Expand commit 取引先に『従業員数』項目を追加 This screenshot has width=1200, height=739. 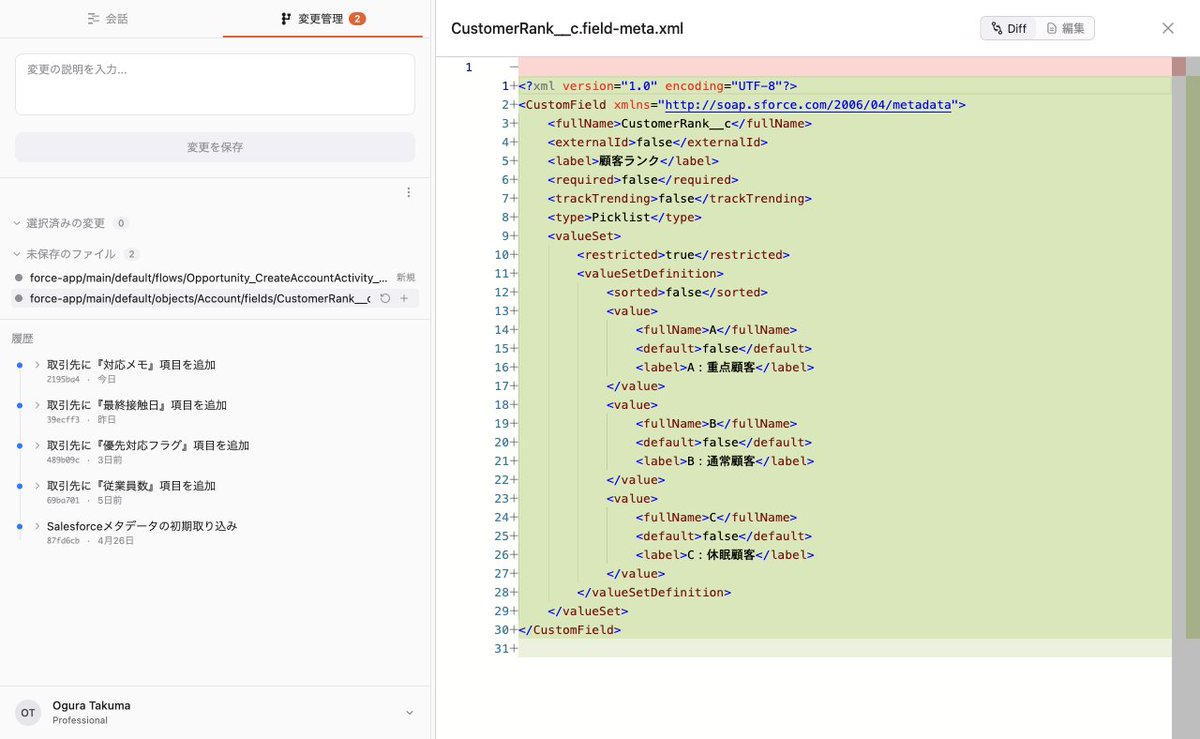coord(37,485)
